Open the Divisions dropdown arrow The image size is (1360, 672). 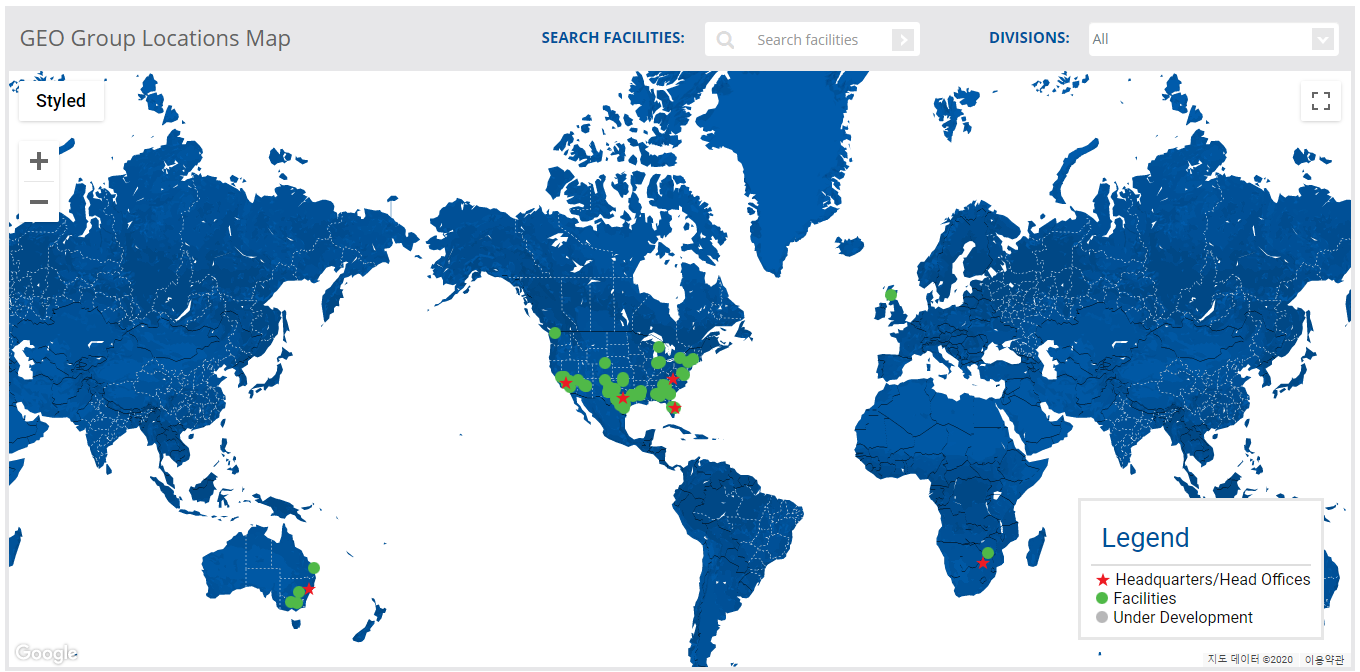1323,40
